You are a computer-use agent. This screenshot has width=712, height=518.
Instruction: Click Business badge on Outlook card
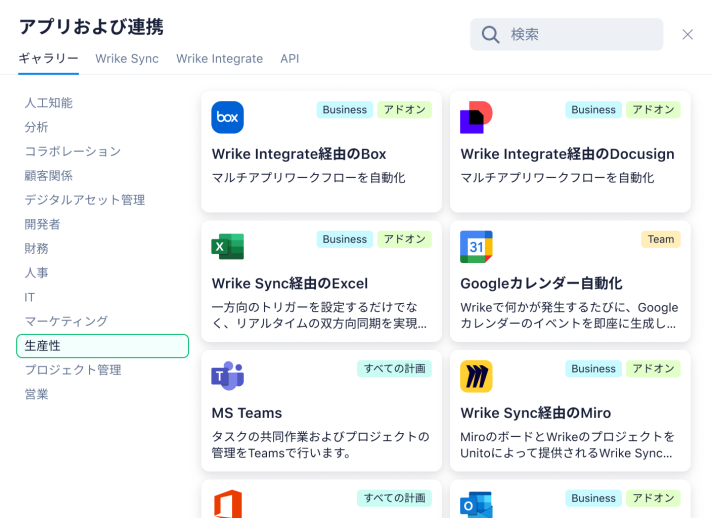pos(593,498)
